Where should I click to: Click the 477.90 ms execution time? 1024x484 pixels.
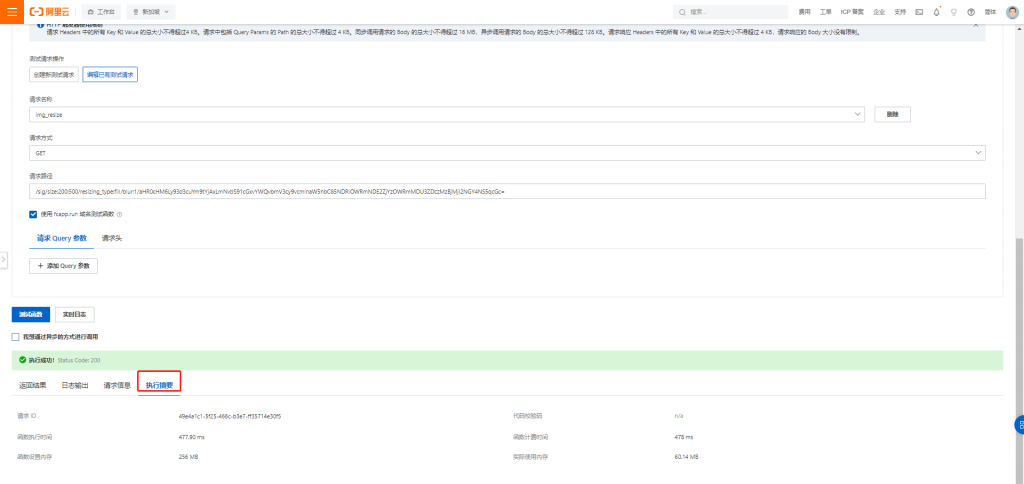[x=191, y=437]
